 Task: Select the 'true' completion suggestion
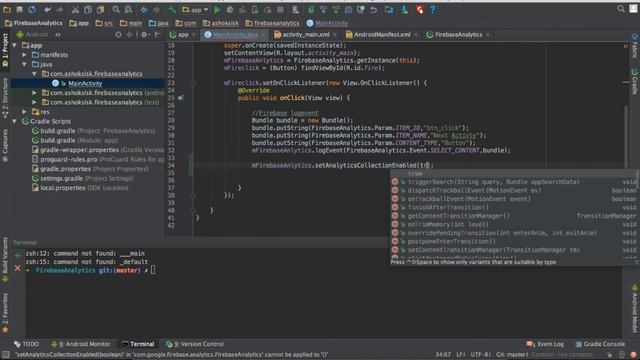coord(514,174)
